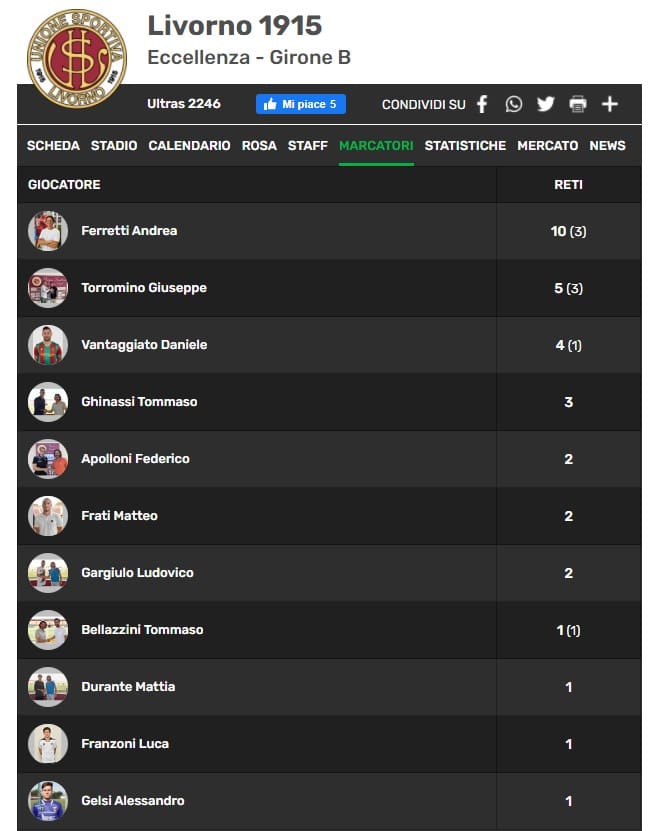Go to the Rosa tab
The width and height of the screenshot is (660, 831).
[259, 146]
